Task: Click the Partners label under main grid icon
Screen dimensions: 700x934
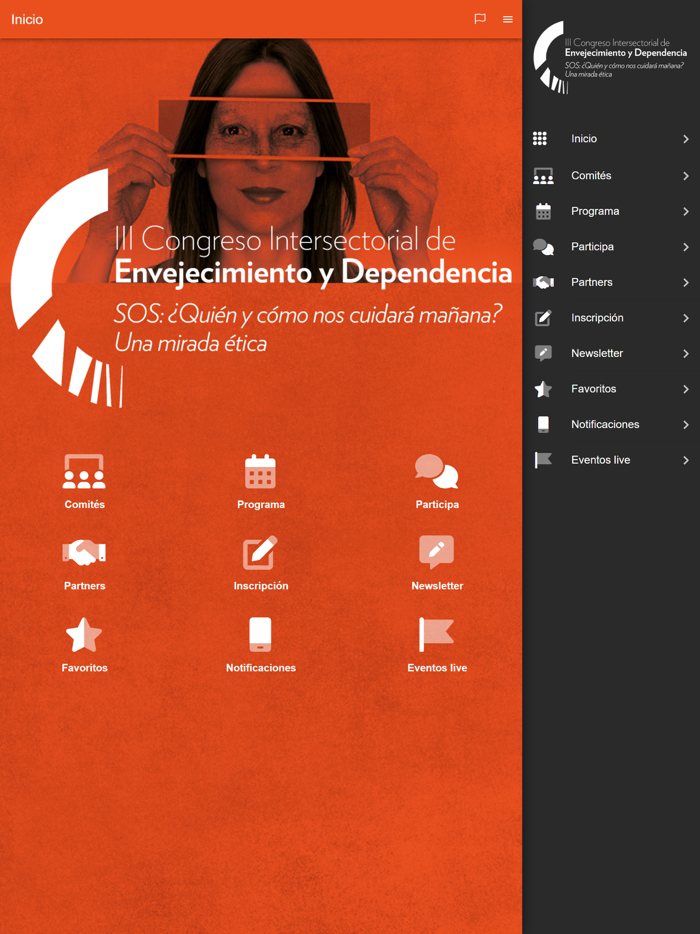Action: click(85, 586)
